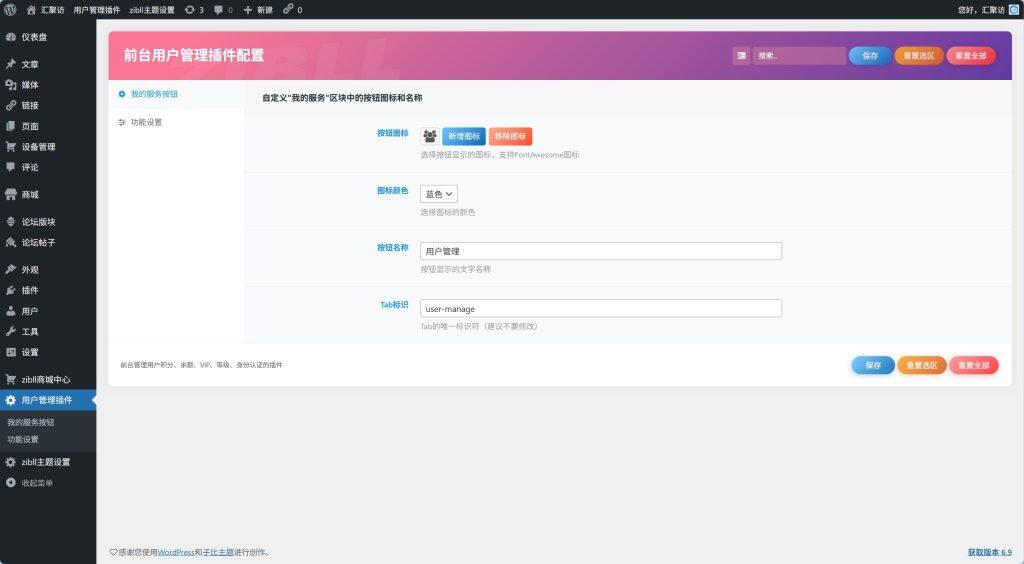Open comments bubble in admin bar
Screen dimensions: 1024x564
pyautogui.click(x=223, y=10)
